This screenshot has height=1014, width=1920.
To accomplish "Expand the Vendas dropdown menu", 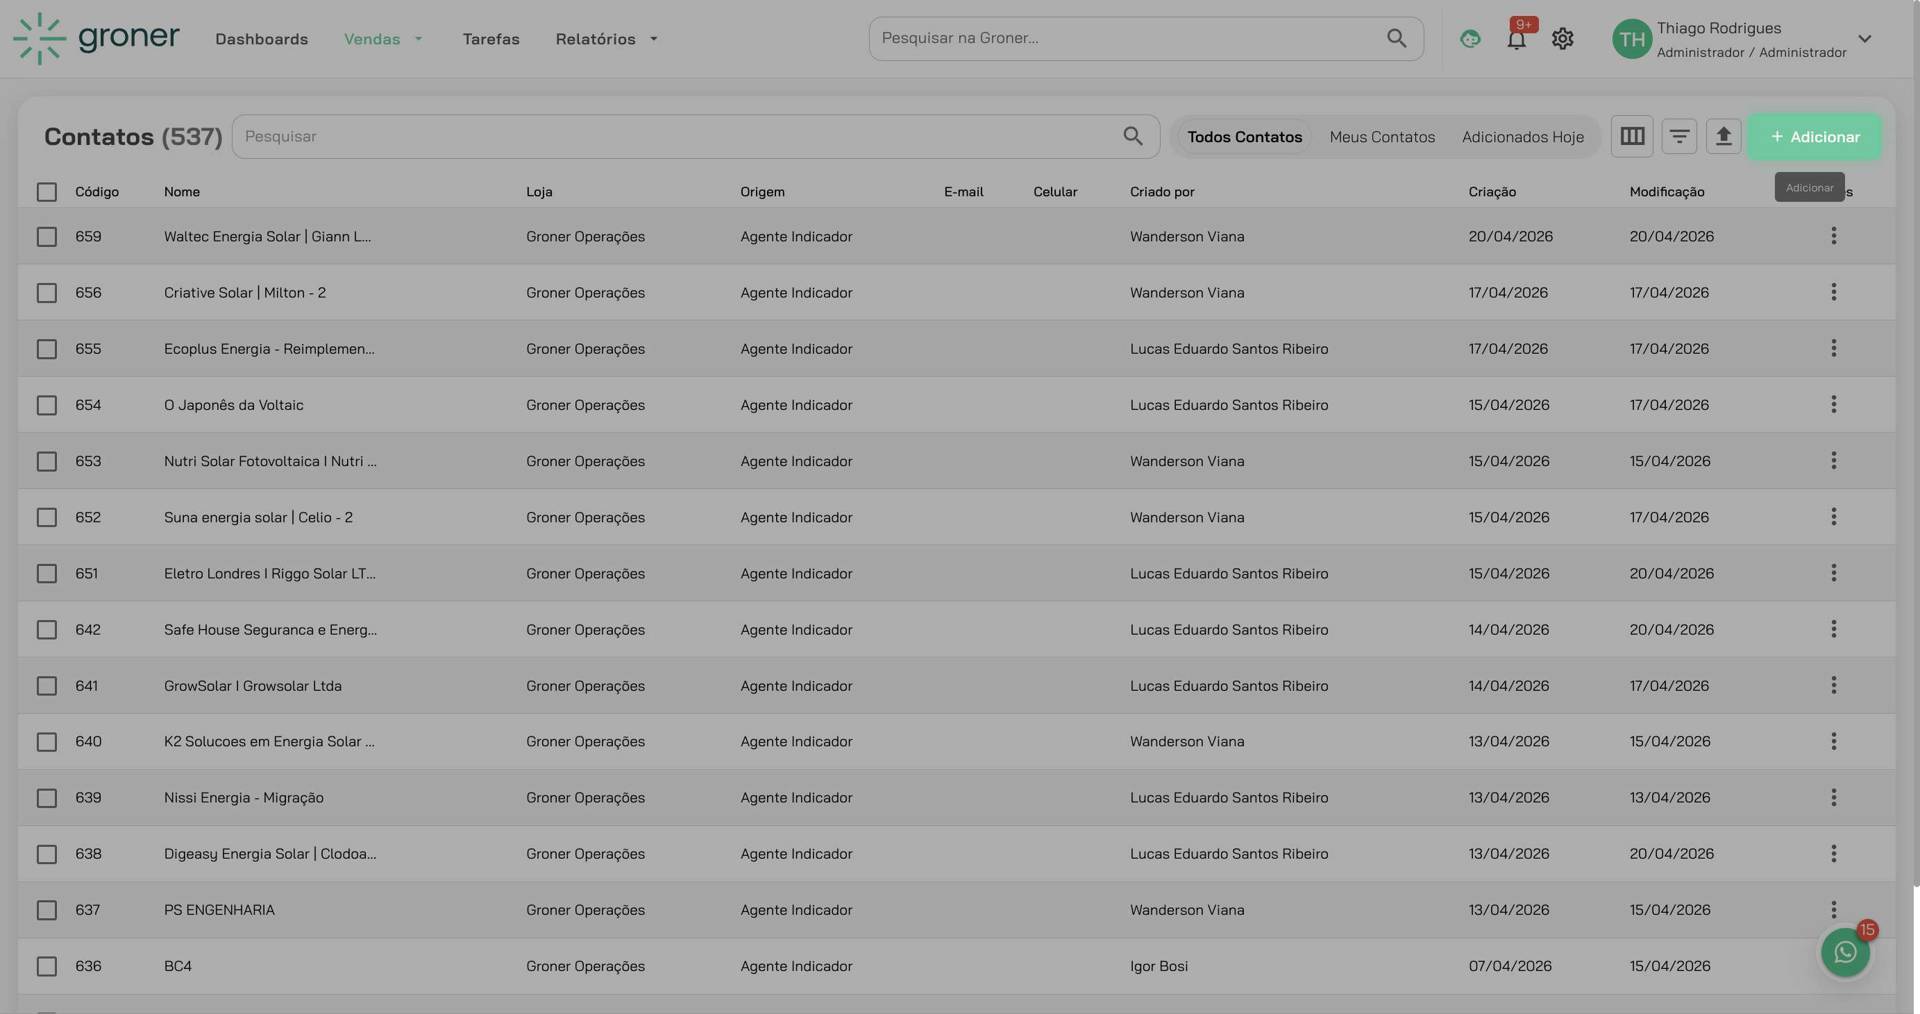I will (383, 39).
